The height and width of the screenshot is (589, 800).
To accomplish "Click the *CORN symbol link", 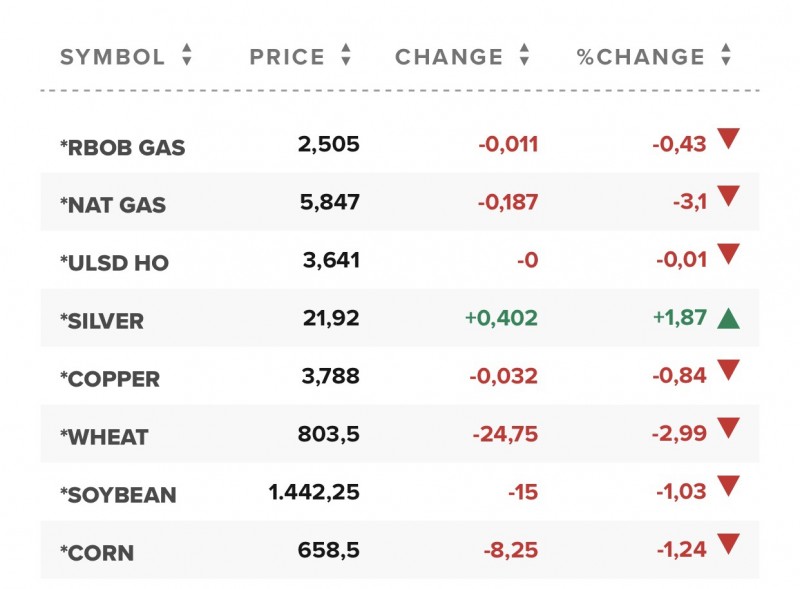I will (x=97, y=553).
